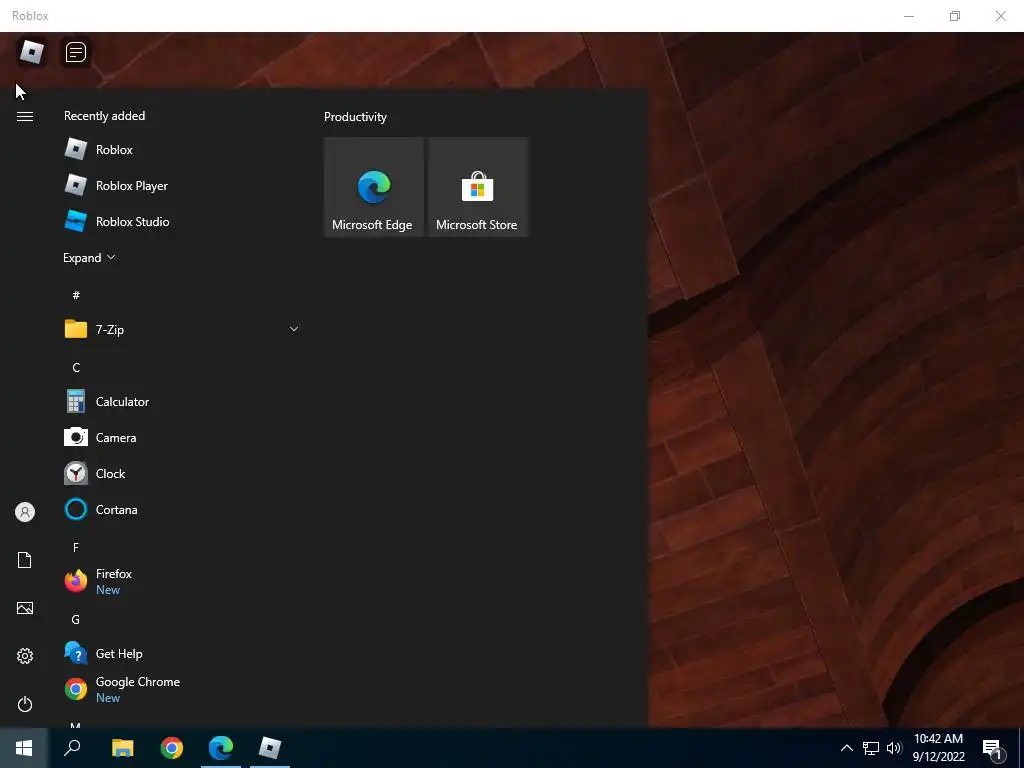Screen dimensions: 1024x768
Task: Launch Cortana
Action: click(182, 509)
